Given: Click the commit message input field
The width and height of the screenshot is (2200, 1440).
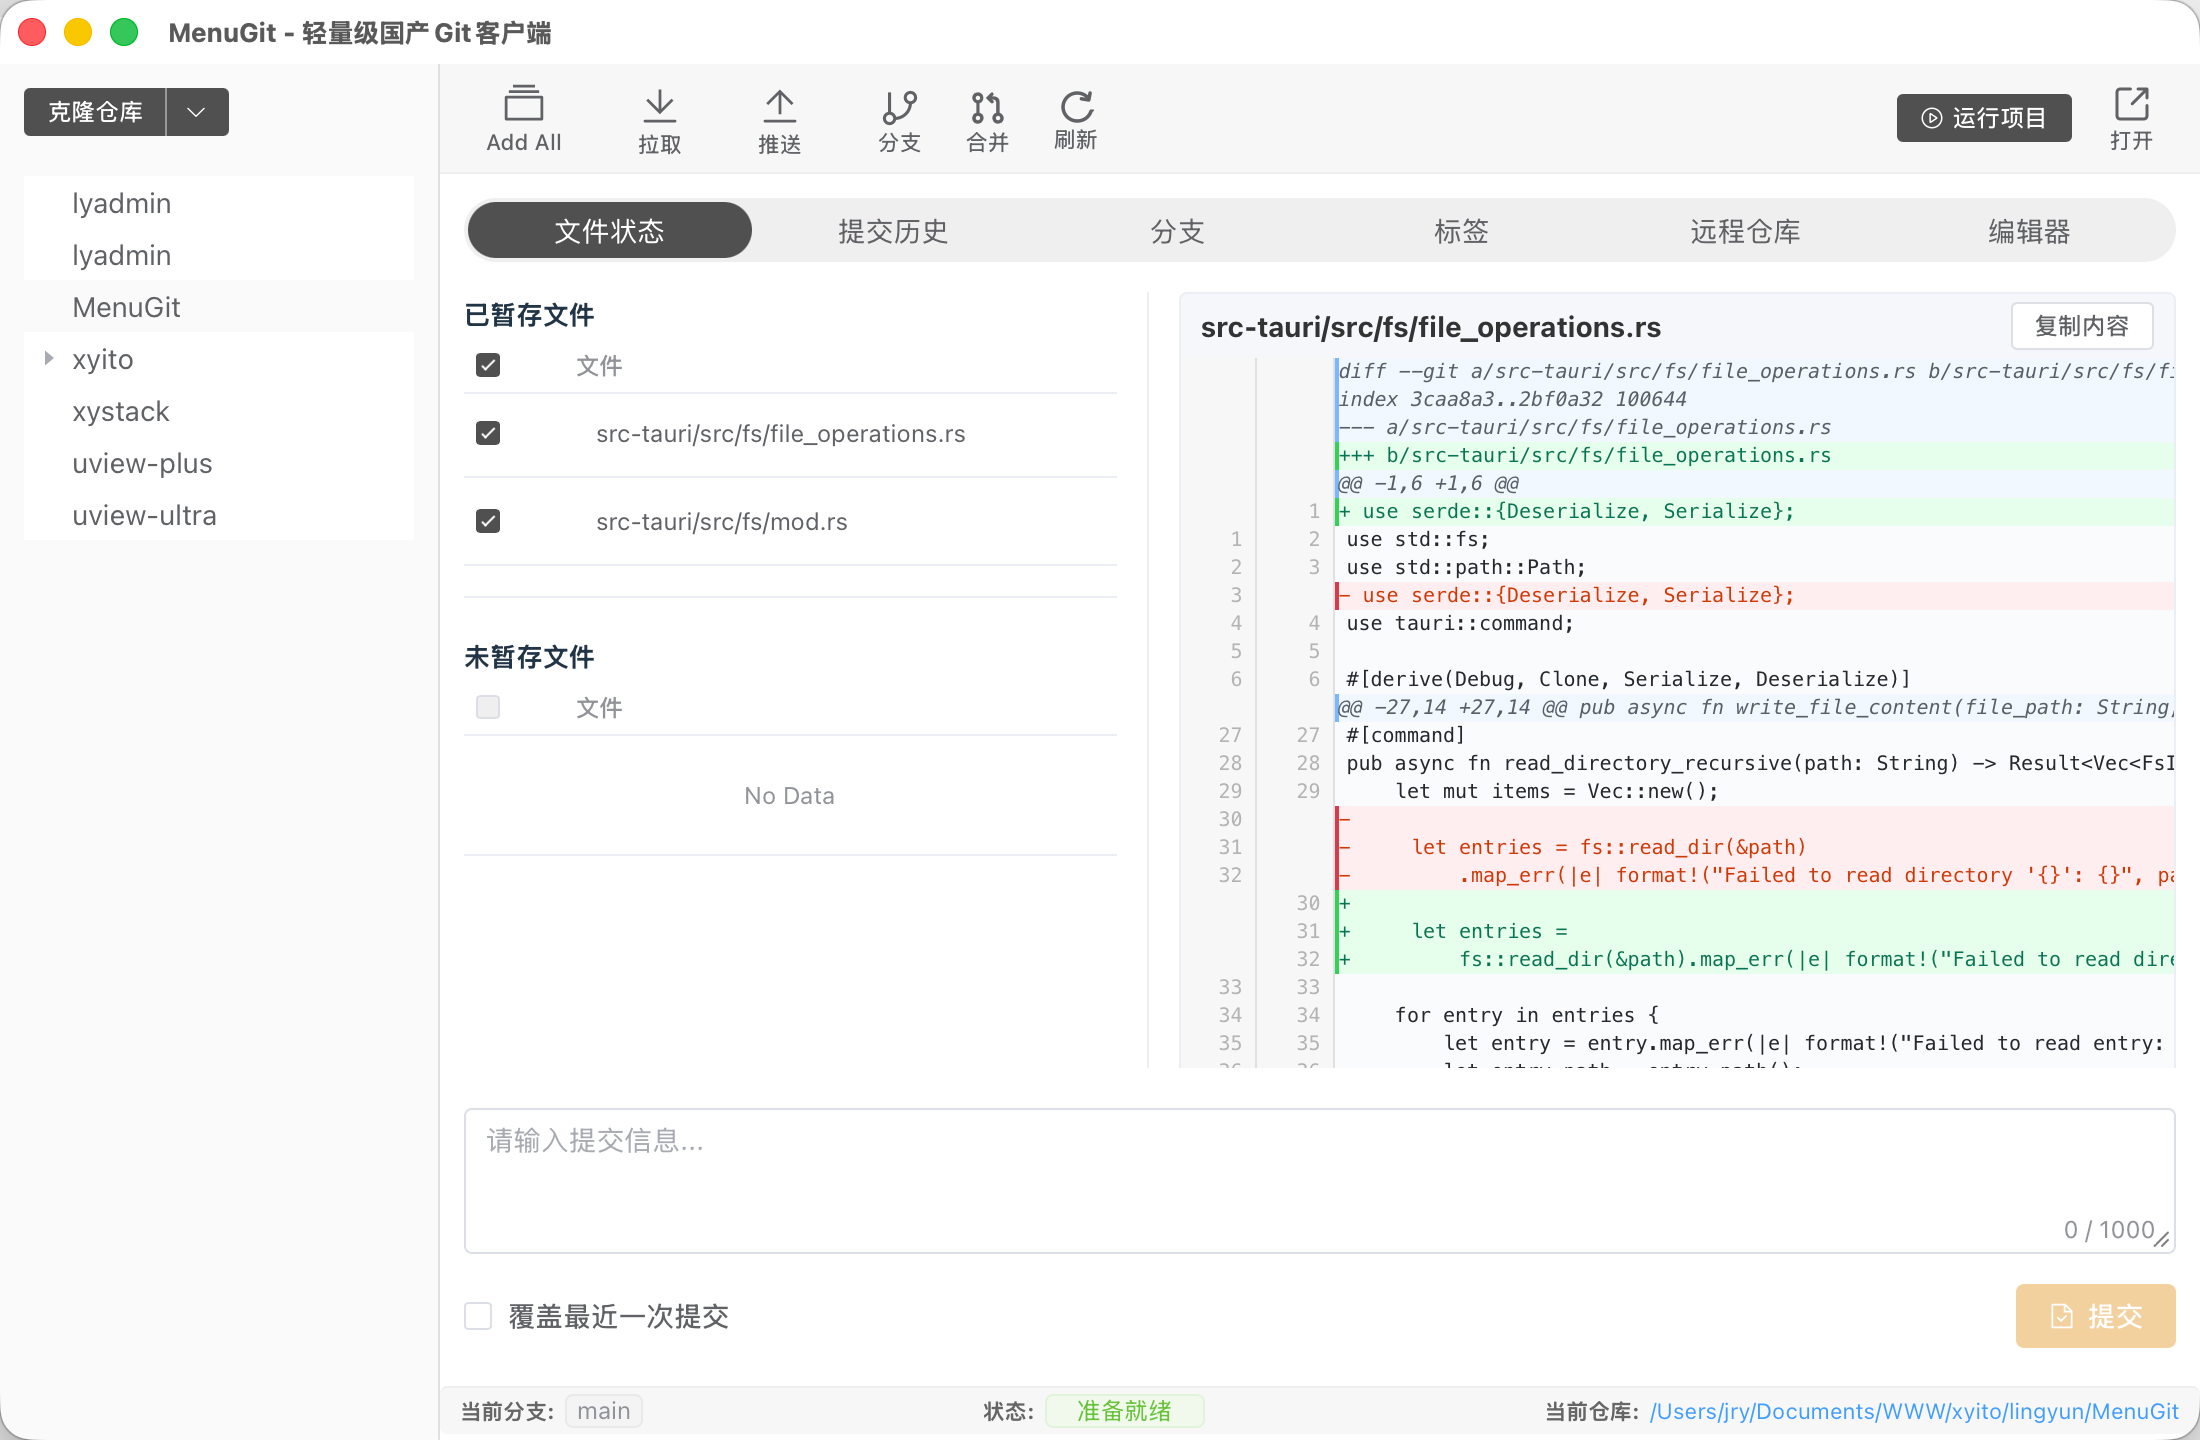Looking at the screenshot, I should (x=1318, y=1180).
